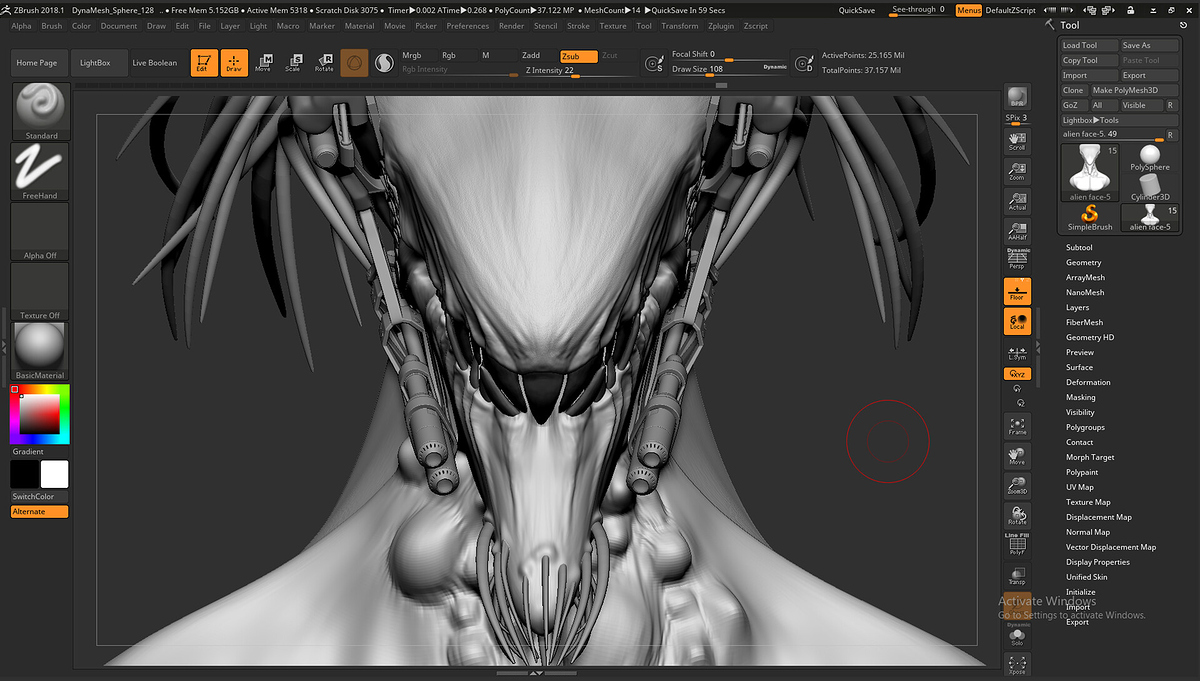
Task: Click the white secondary color swatch
Action: (x=54, y=474)
